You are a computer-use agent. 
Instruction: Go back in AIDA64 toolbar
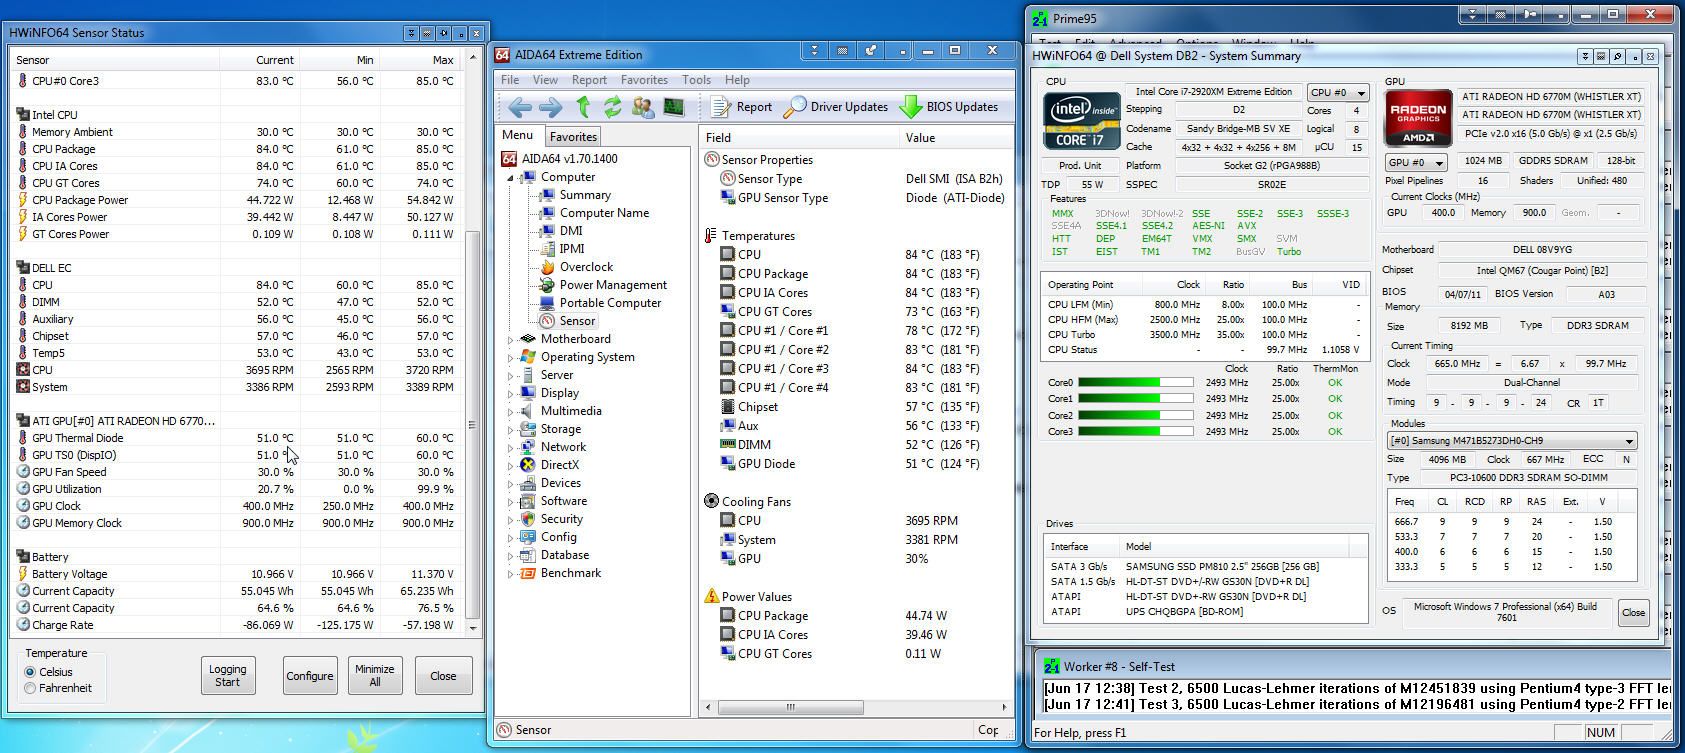pos(519,107)
